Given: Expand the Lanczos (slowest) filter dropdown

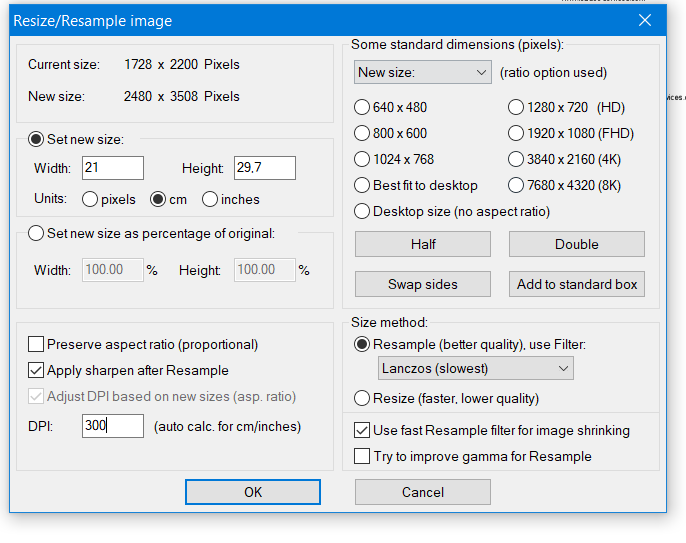Looking at the screenshot, I should [x=476, y=369].
